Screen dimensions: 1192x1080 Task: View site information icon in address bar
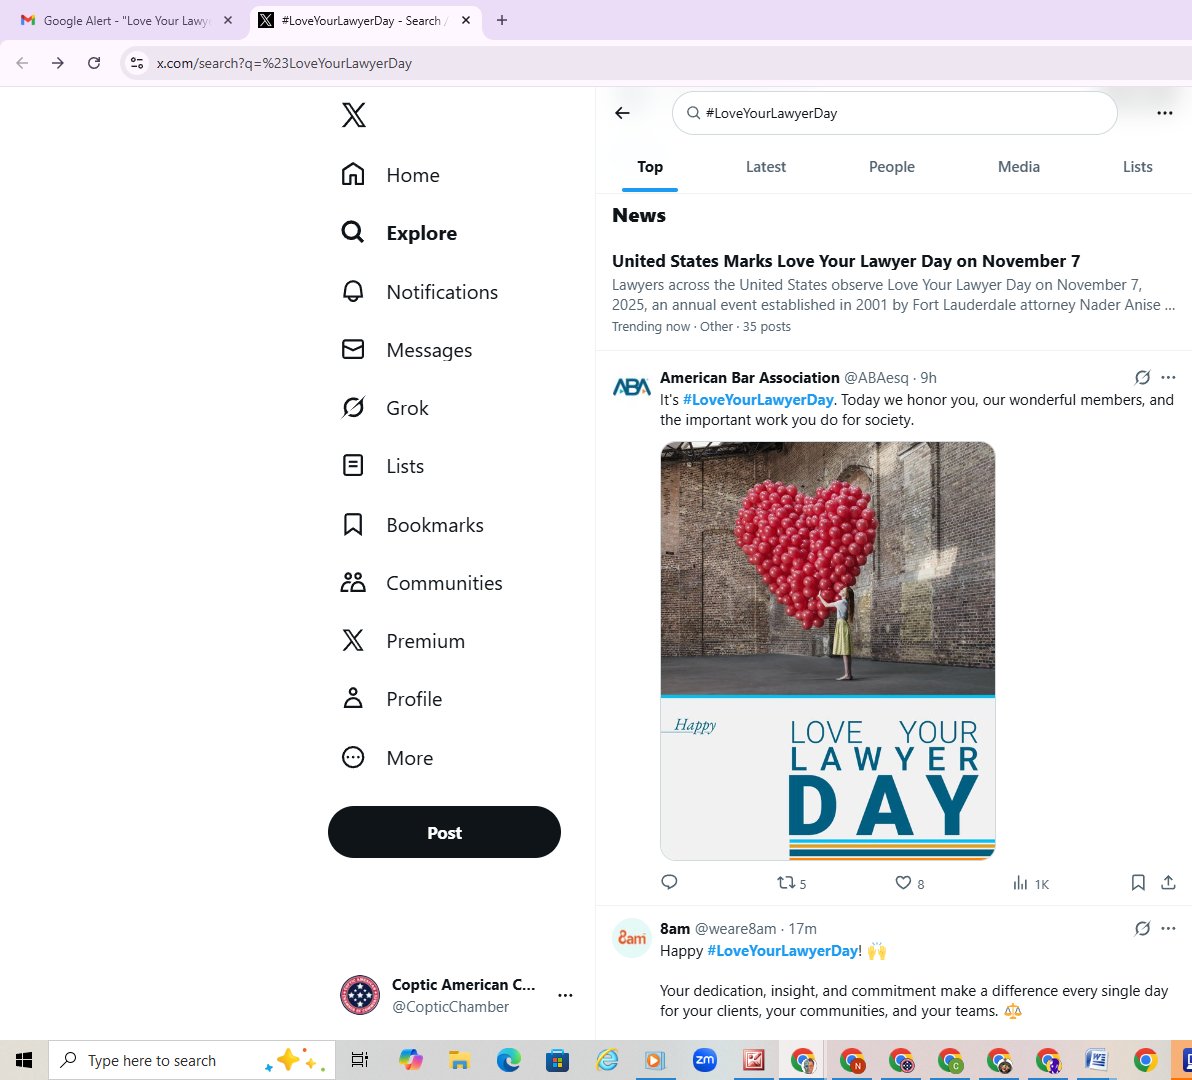137,63
